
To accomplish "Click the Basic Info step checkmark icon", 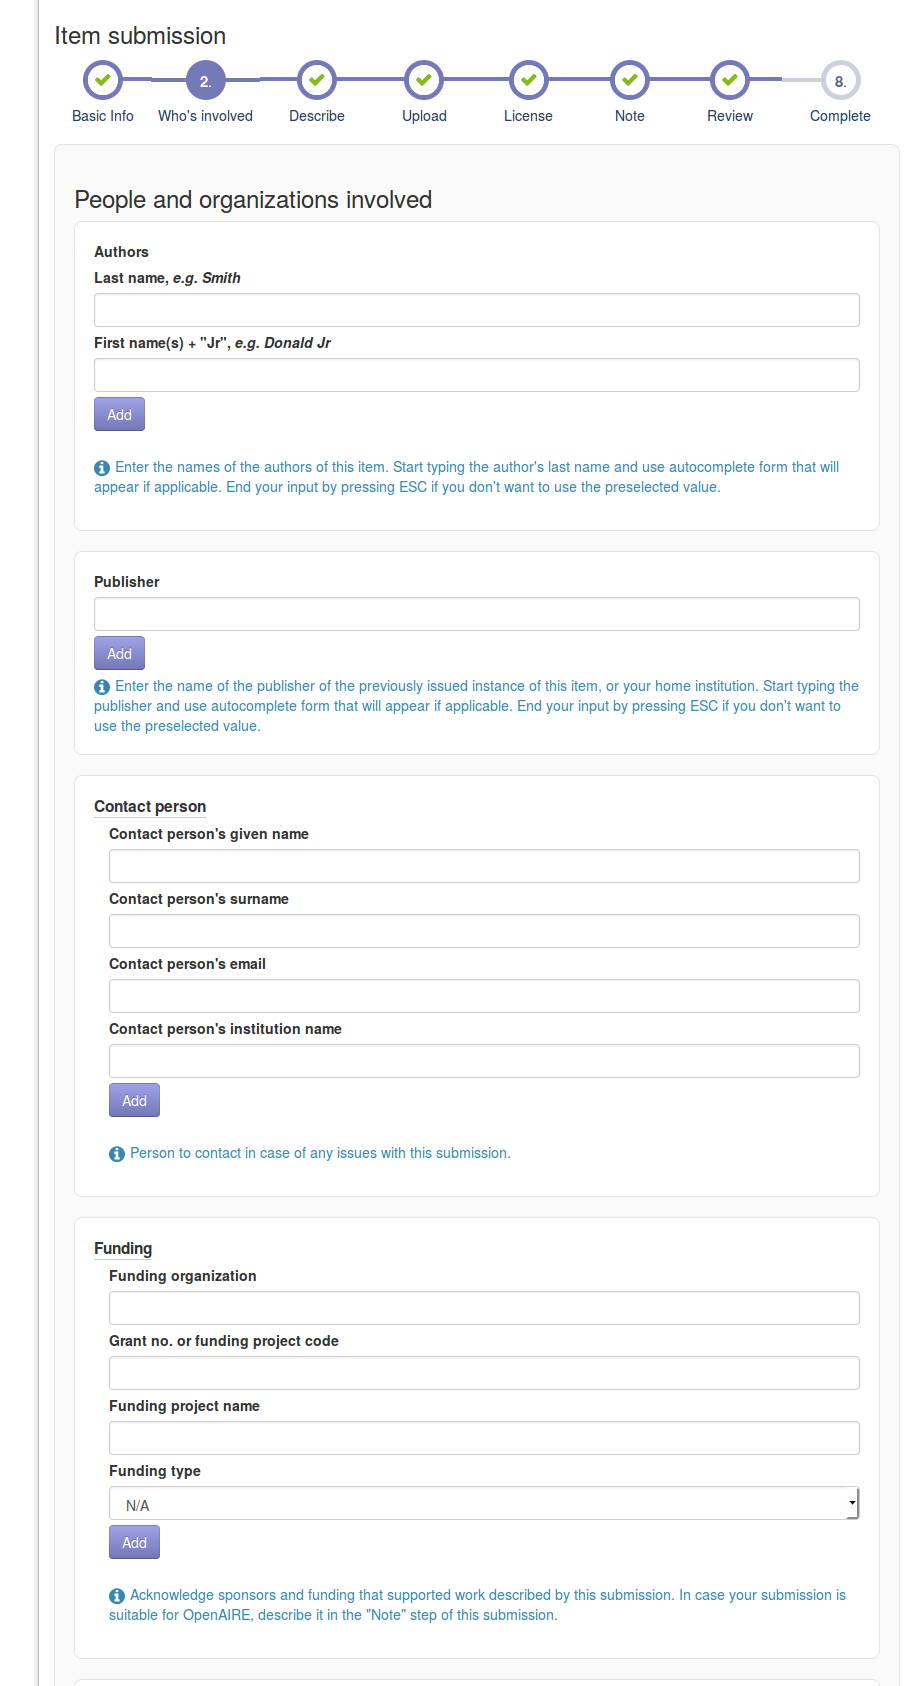I will tap(102, 80).
